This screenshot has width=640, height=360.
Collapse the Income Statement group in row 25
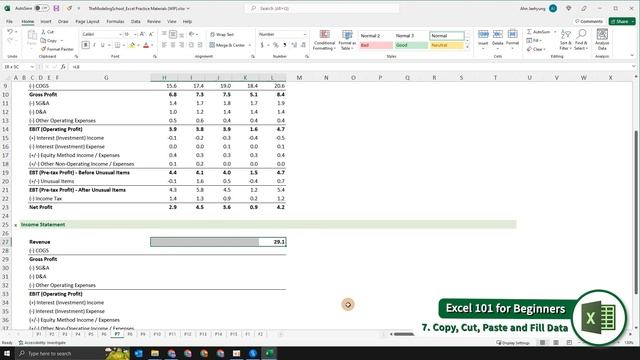pyautogui.click(x=16, y=225)
